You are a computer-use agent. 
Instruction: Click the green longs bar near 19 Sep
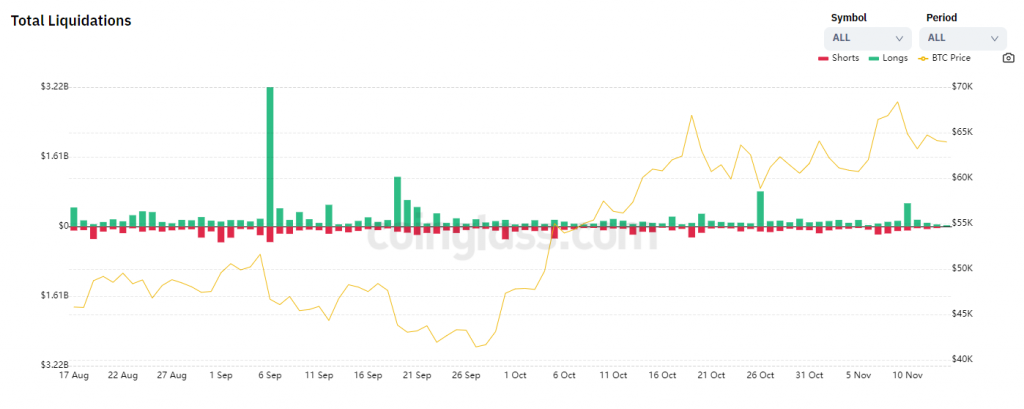pyautogui.click(x=397, y=202)
